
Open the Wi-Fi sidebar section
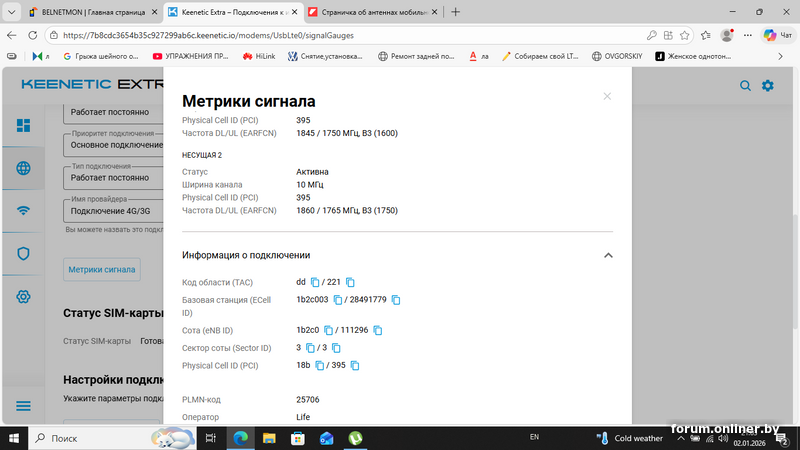tap(23, 210)
